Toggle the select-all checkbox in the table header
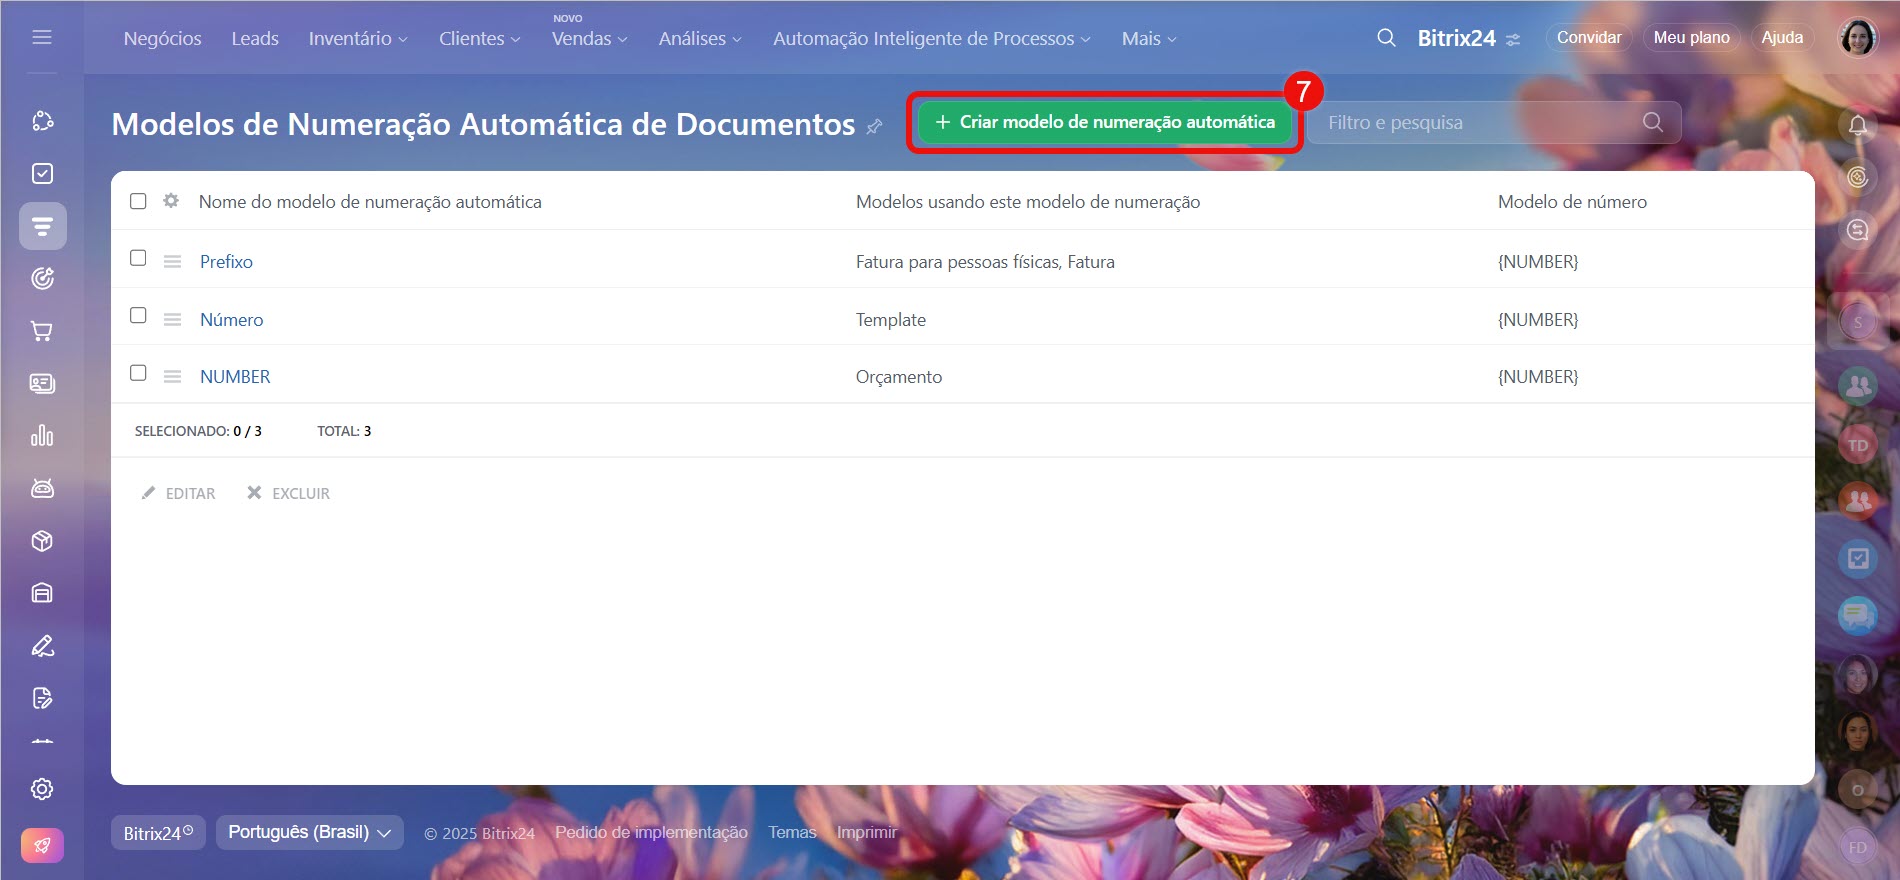 pos(138,201)
